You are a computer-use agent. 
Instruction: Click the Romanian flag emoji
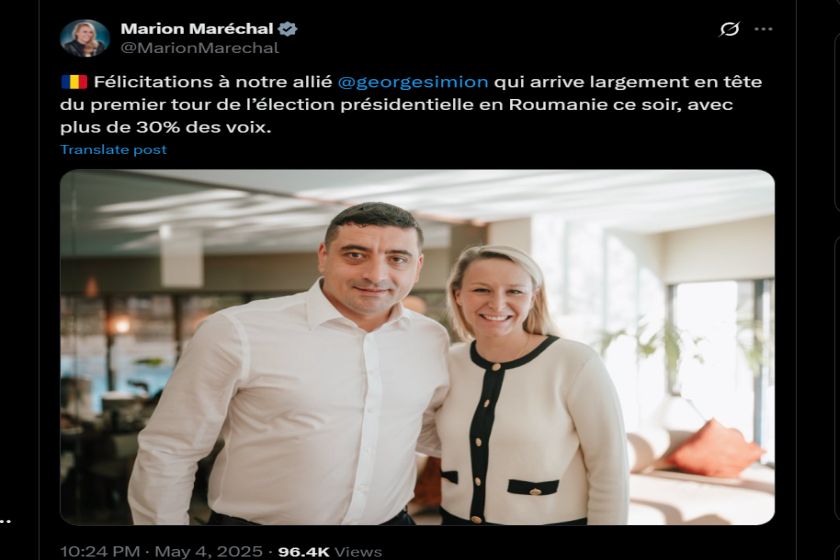(74, 82)
